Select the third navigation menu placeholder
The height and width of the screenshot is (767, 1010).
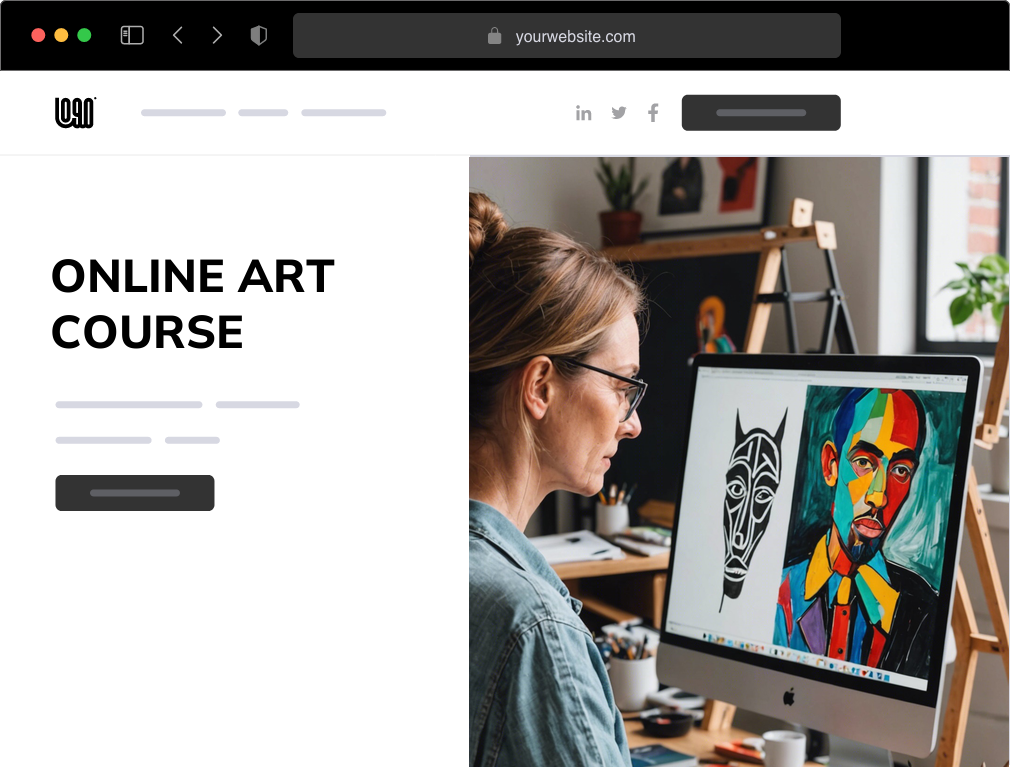point(344,113)
